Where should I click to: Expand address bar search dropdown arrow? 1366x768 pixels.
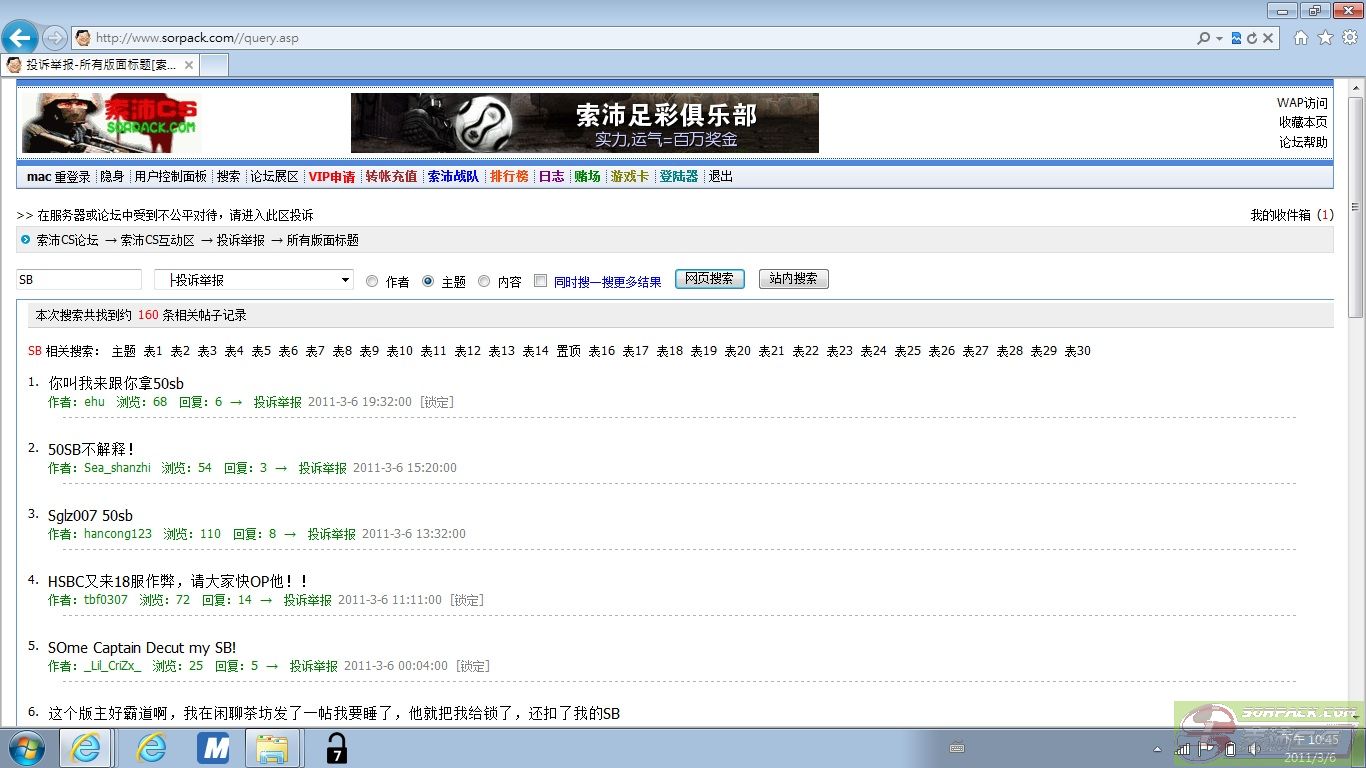(x=1219, y=39)
